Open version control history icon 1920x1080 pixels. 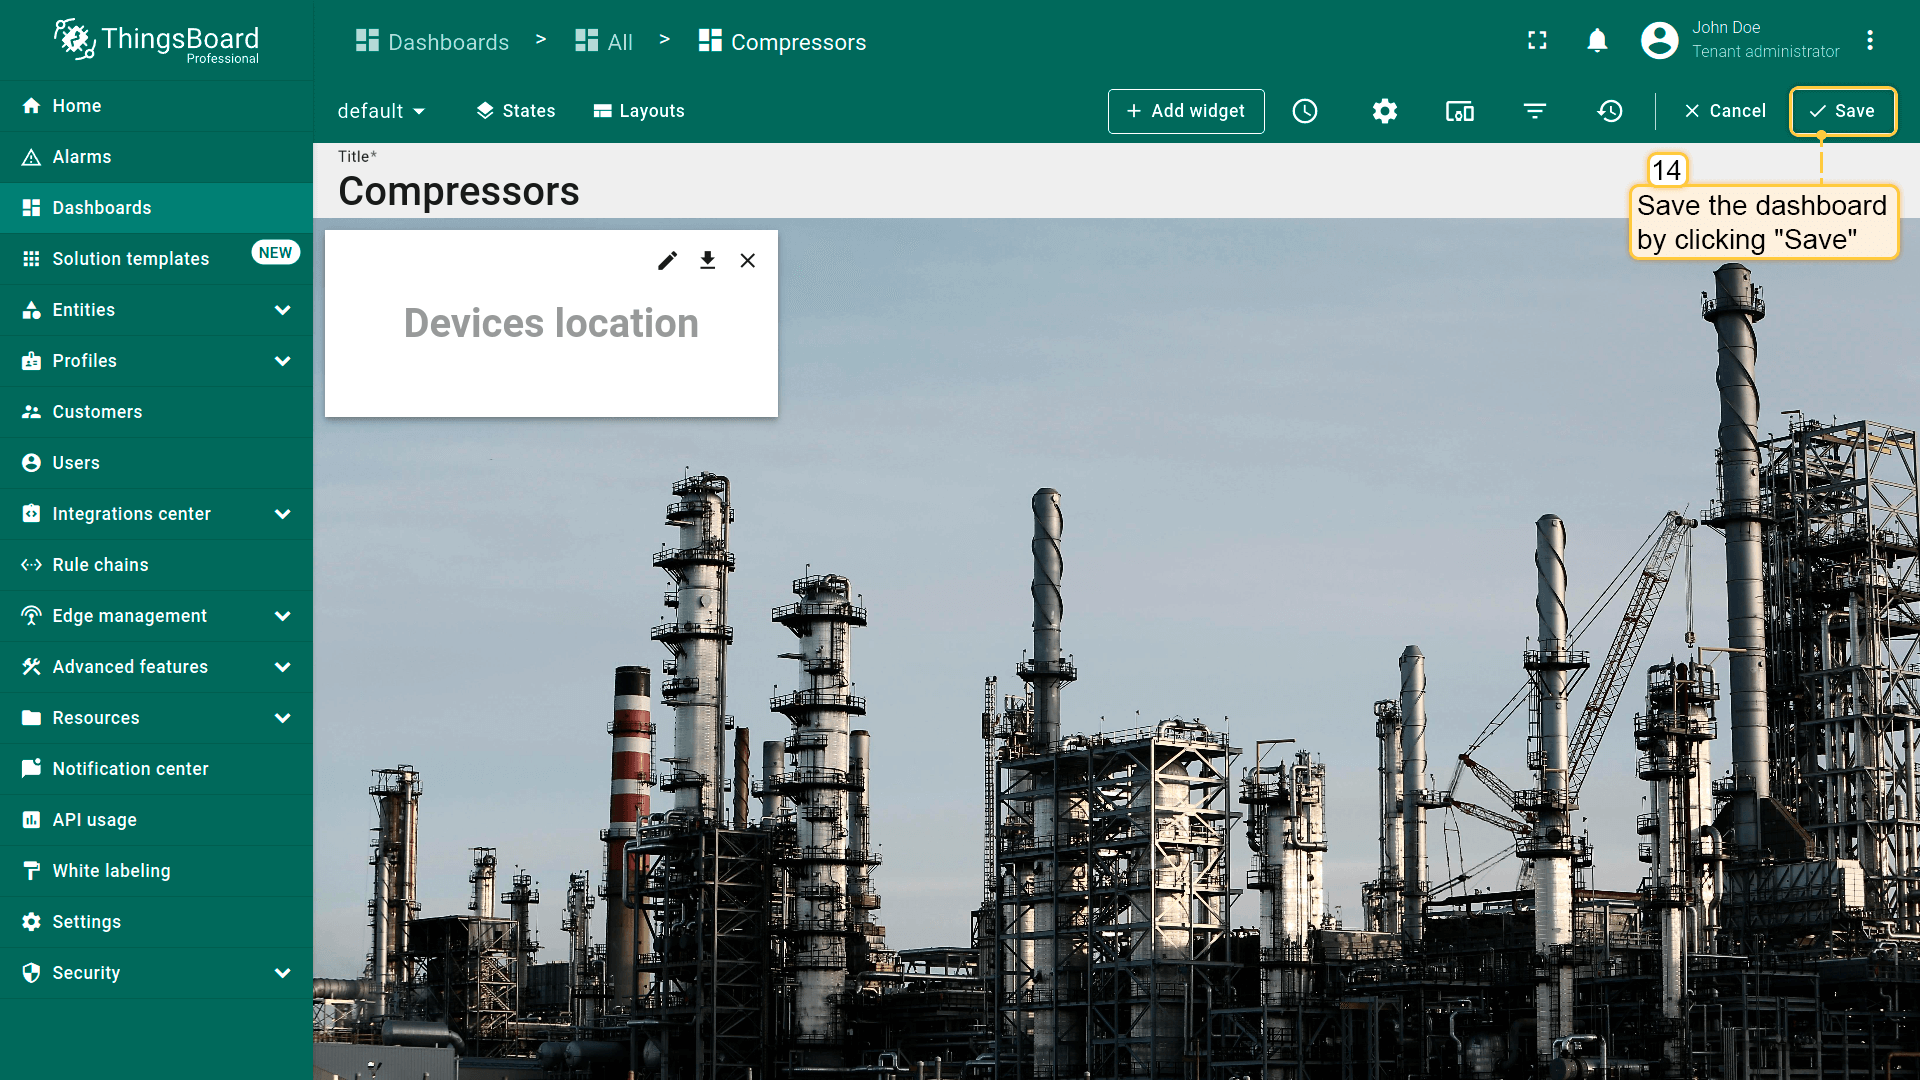coord(1610,111)
